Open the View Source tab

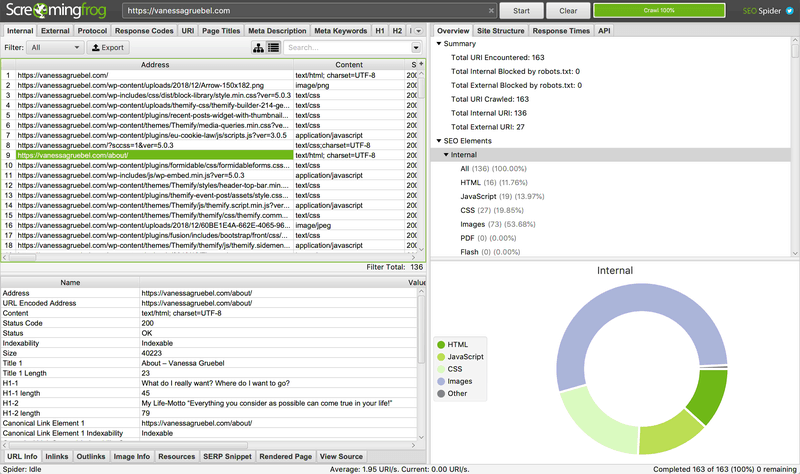click(341, 456)
